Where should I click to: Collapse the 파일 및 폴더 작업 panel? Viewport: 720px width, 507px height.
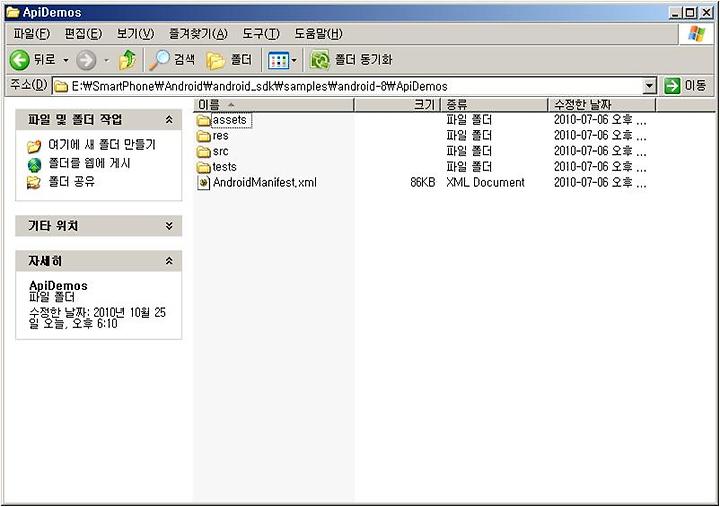pyautogui.click(x=169, y=120)
